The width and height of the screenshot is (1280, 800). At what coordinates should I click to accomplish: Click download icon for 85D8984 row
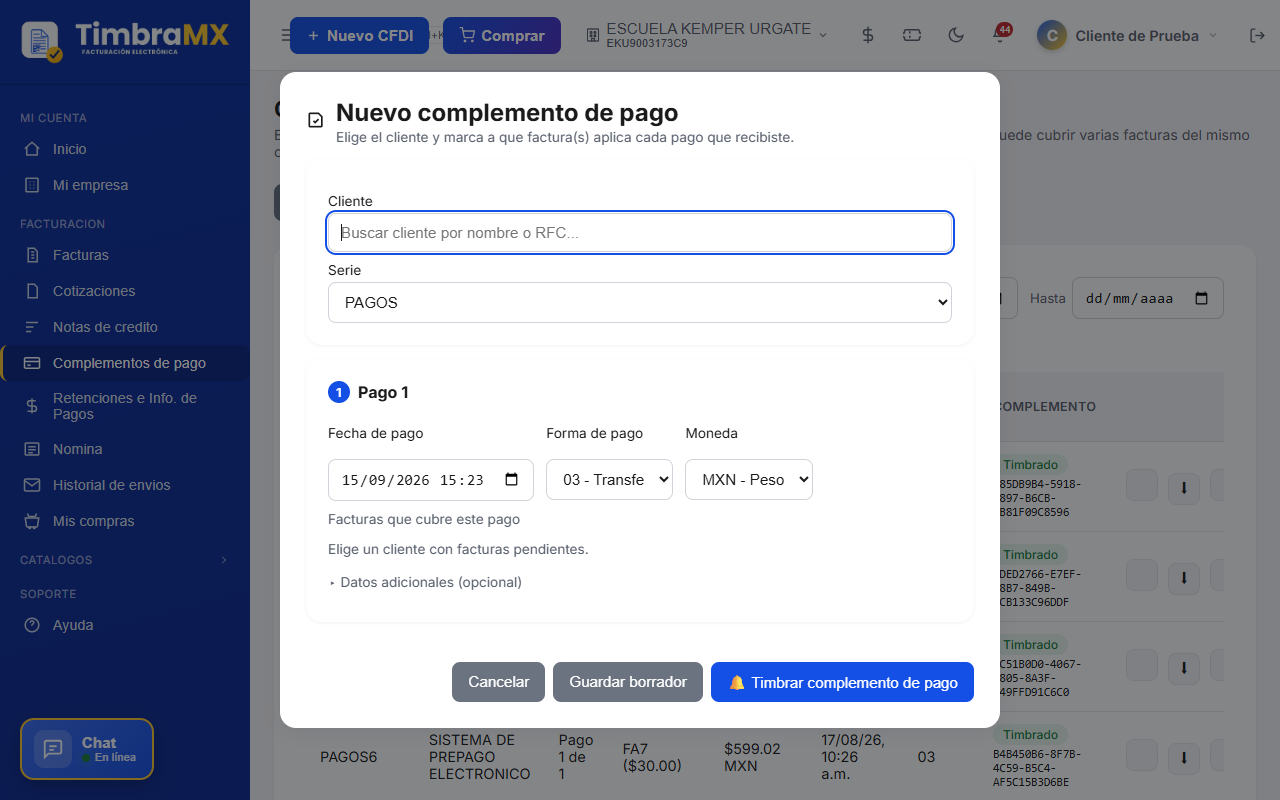pos(1184,489)
